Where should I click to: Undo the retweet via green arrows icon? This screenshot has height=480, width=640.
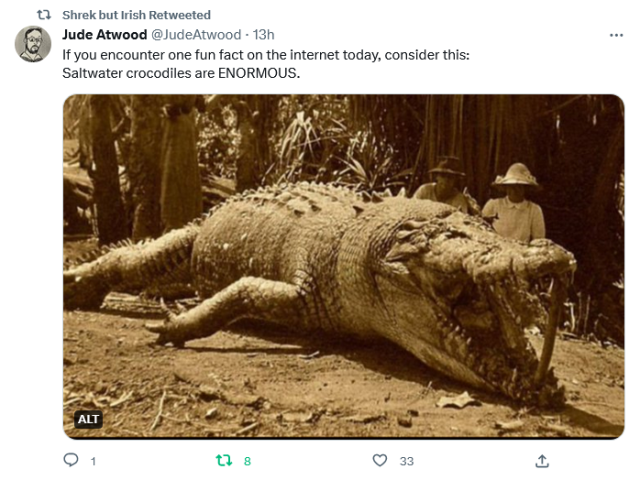coord(224,461)
